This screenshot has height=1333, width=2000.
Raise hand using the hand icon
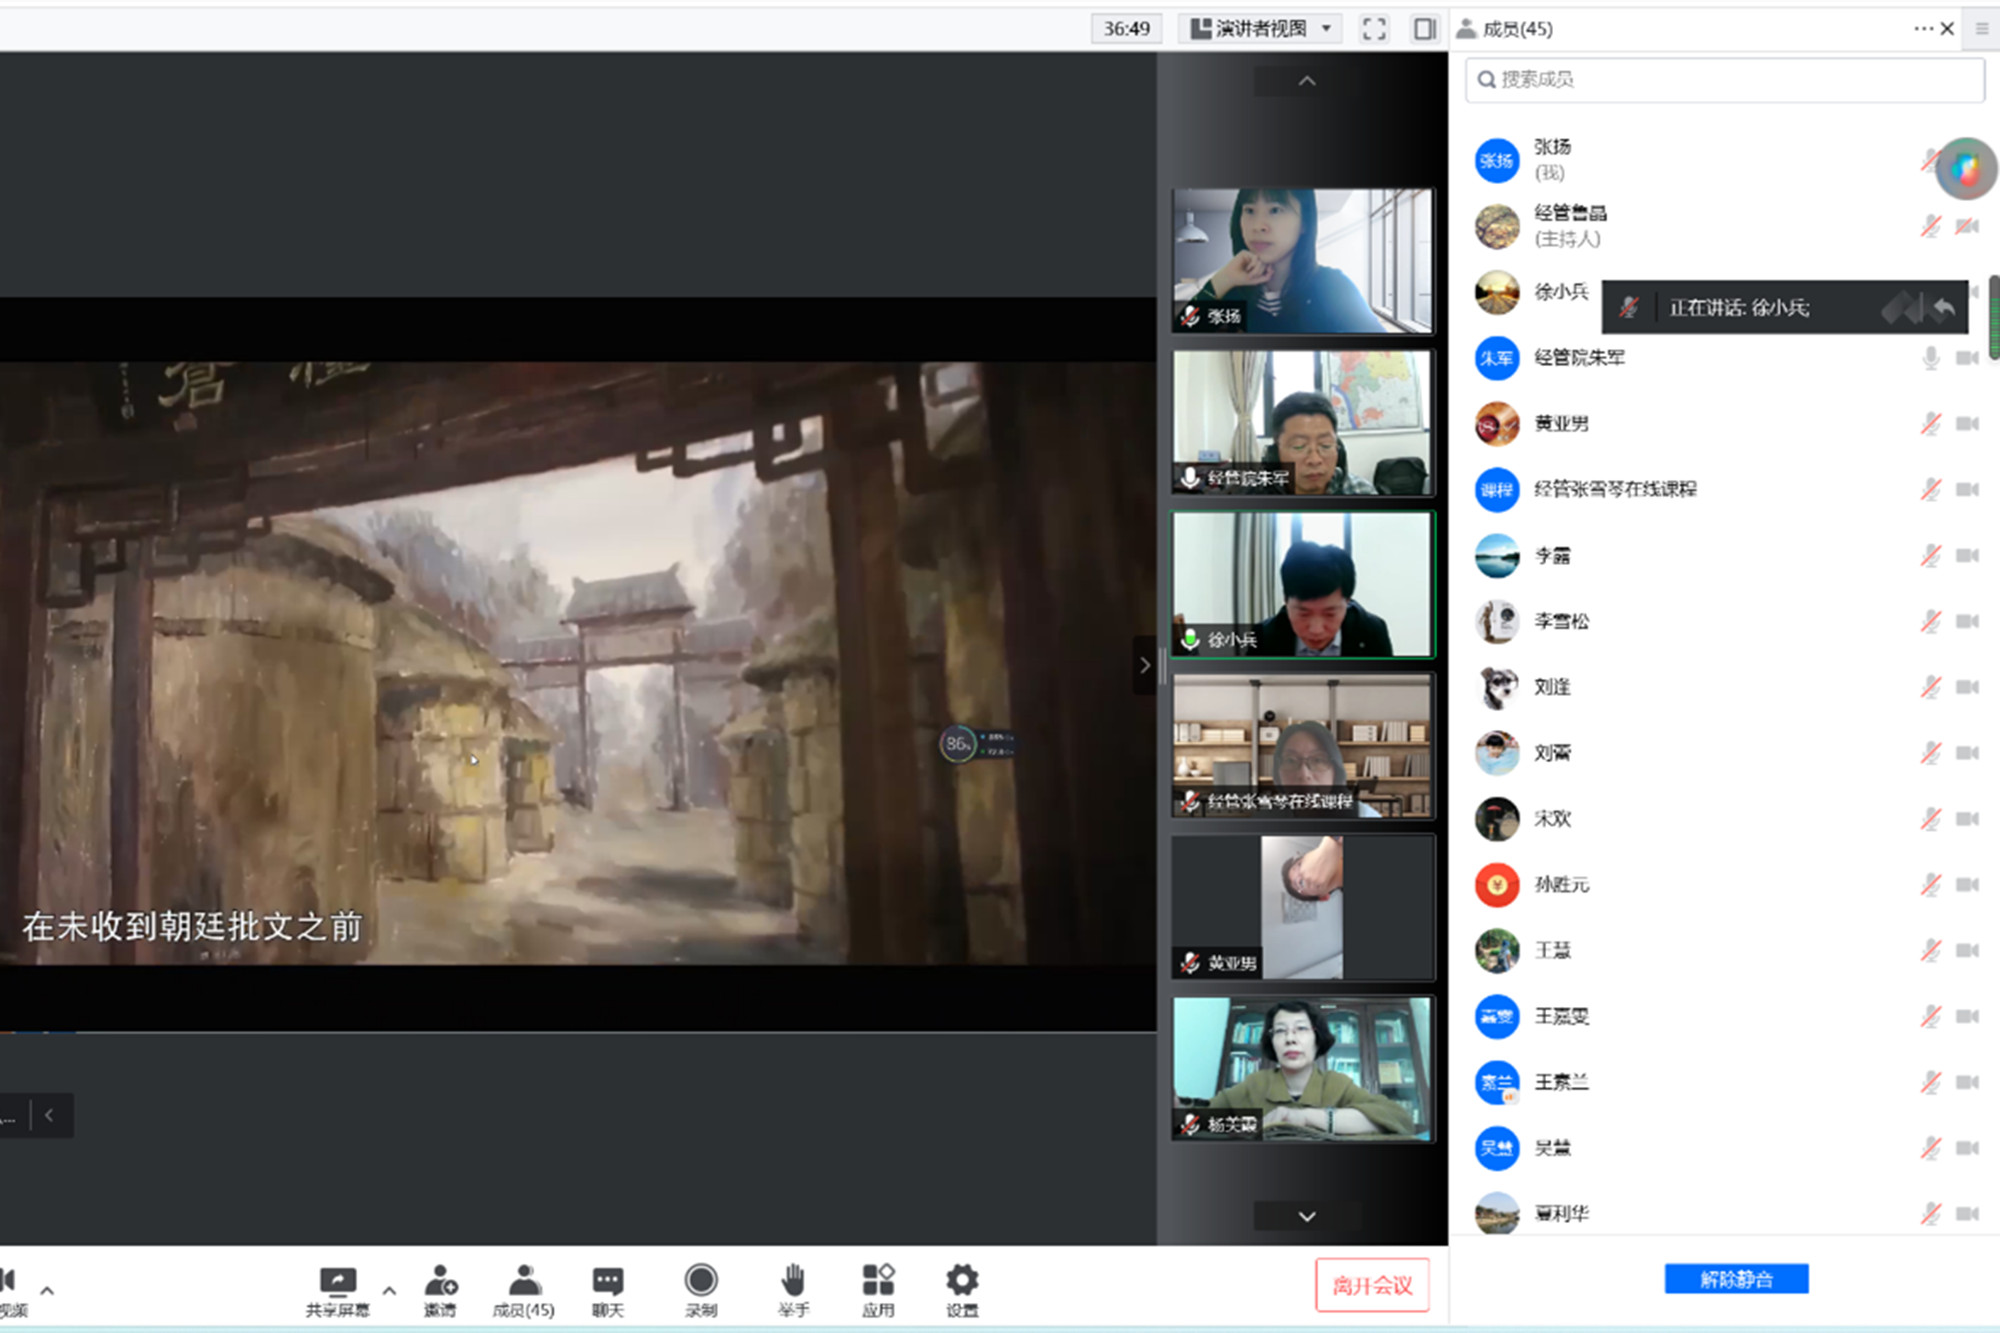point(793,1281)
